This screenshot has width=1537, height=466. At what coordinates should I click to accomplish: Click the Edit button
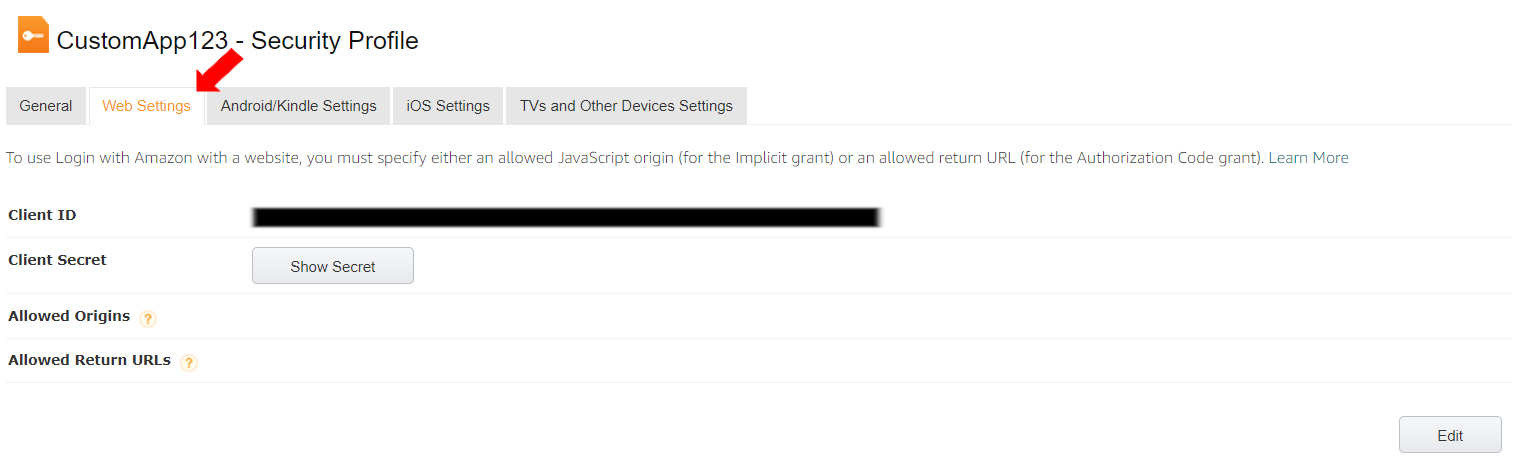click(x=1449, y=435)
